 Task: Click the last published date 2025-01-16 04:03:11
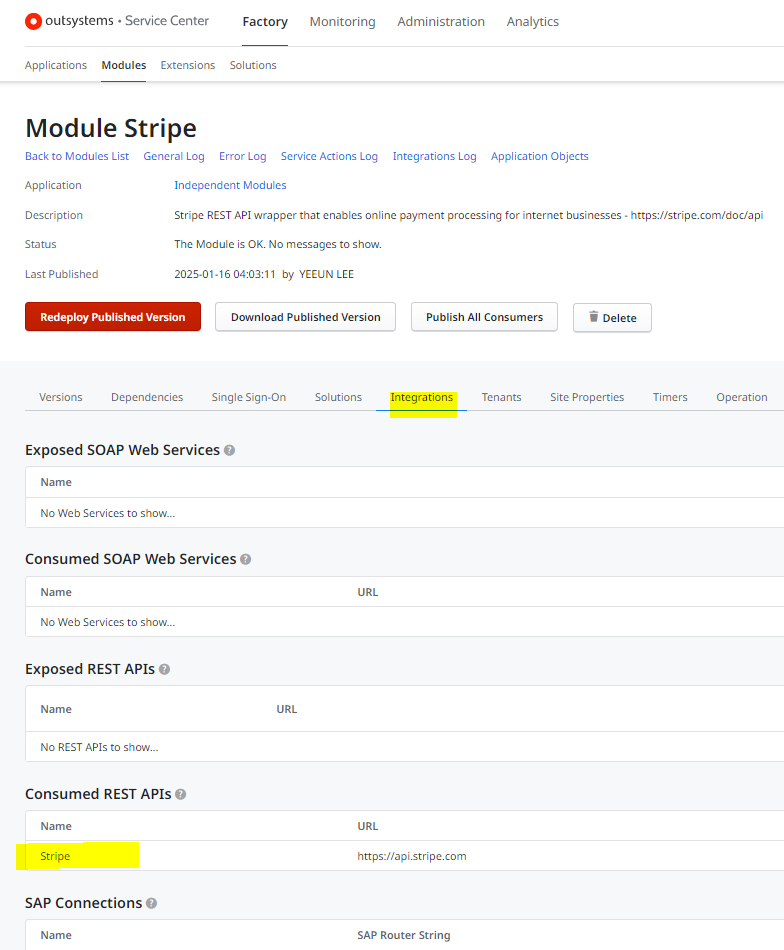(x=225, y=274)
